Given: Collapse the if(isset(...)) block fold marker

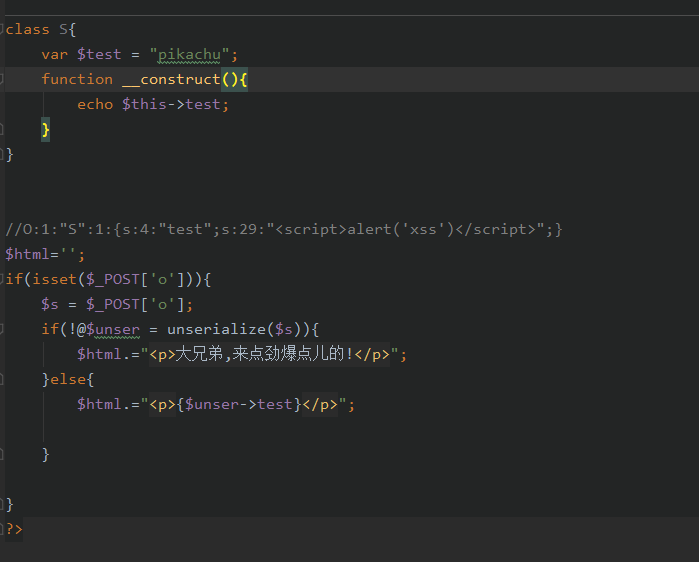Looking at the screenshot, I should [x=2, y=279].
